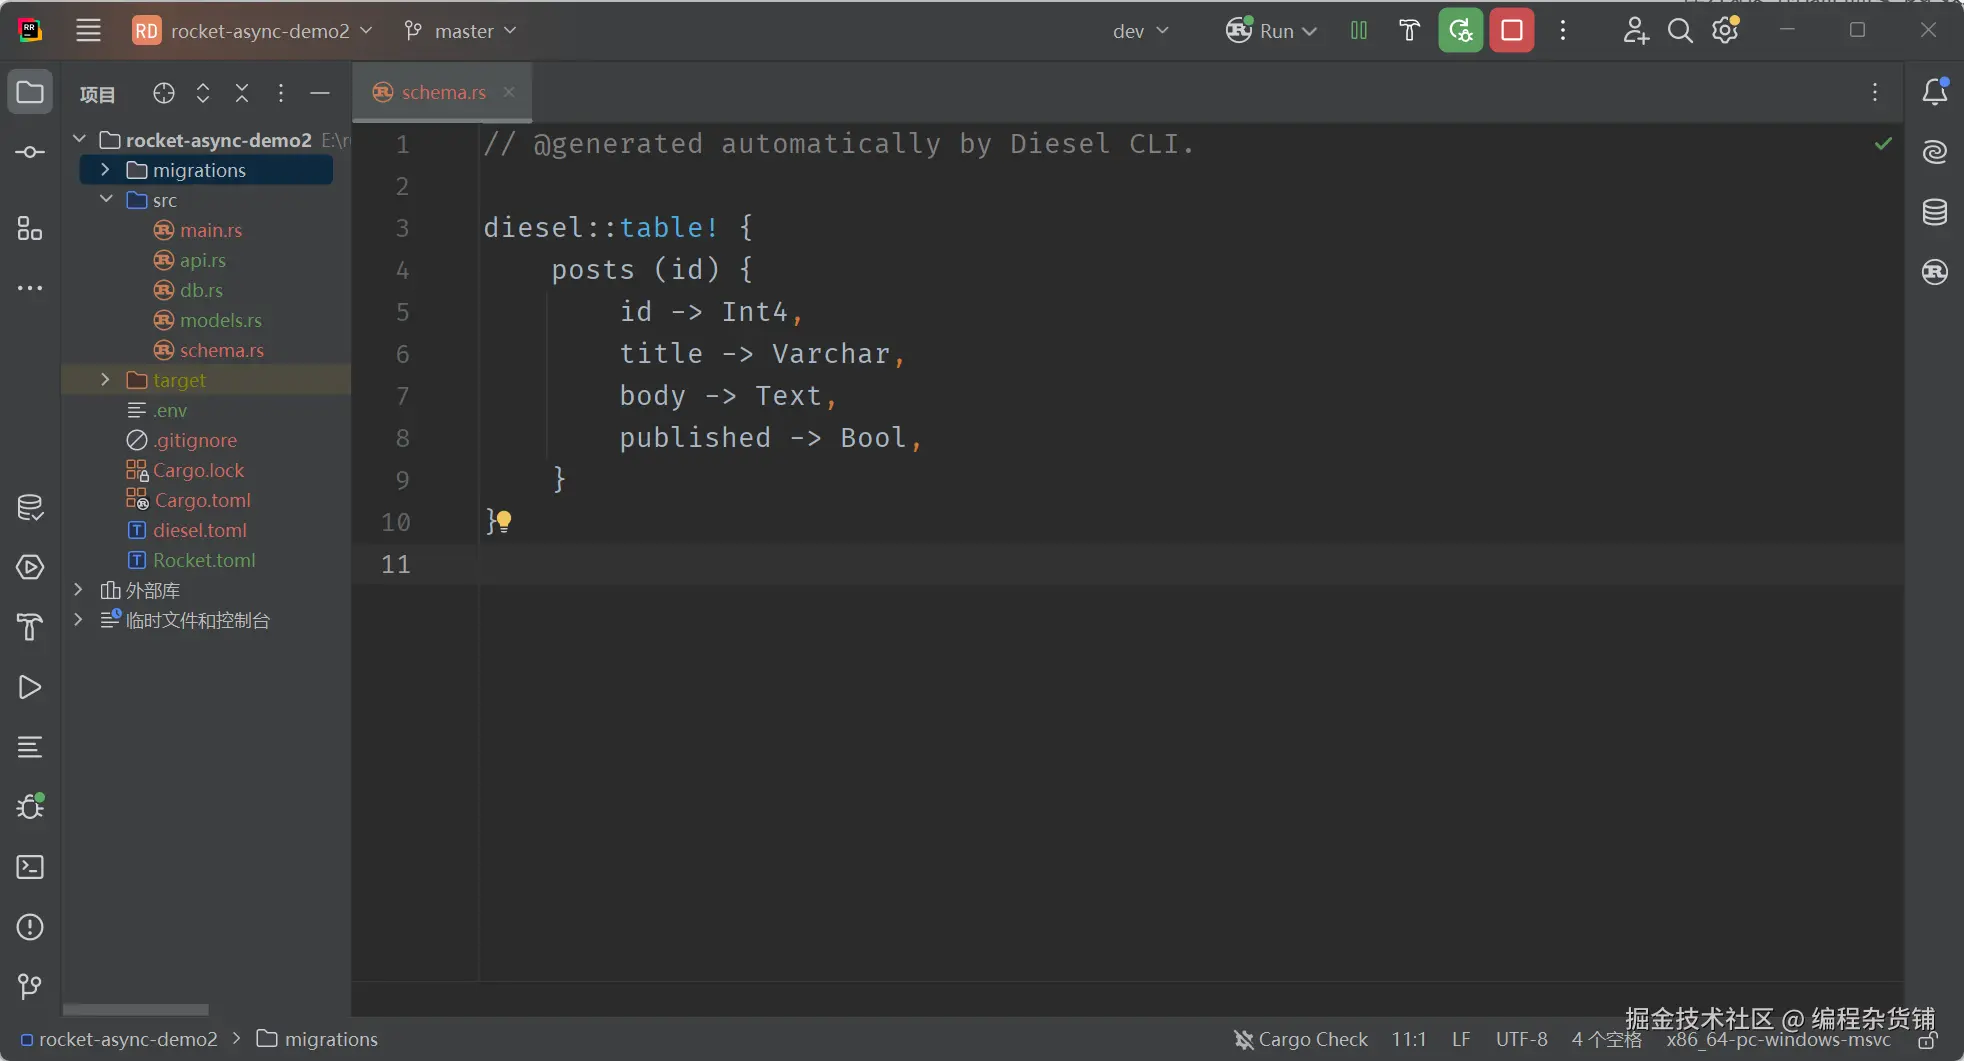Expand the migrations folder
This screenshot has height=1061, width=1964.
click(x=105, y=169)
